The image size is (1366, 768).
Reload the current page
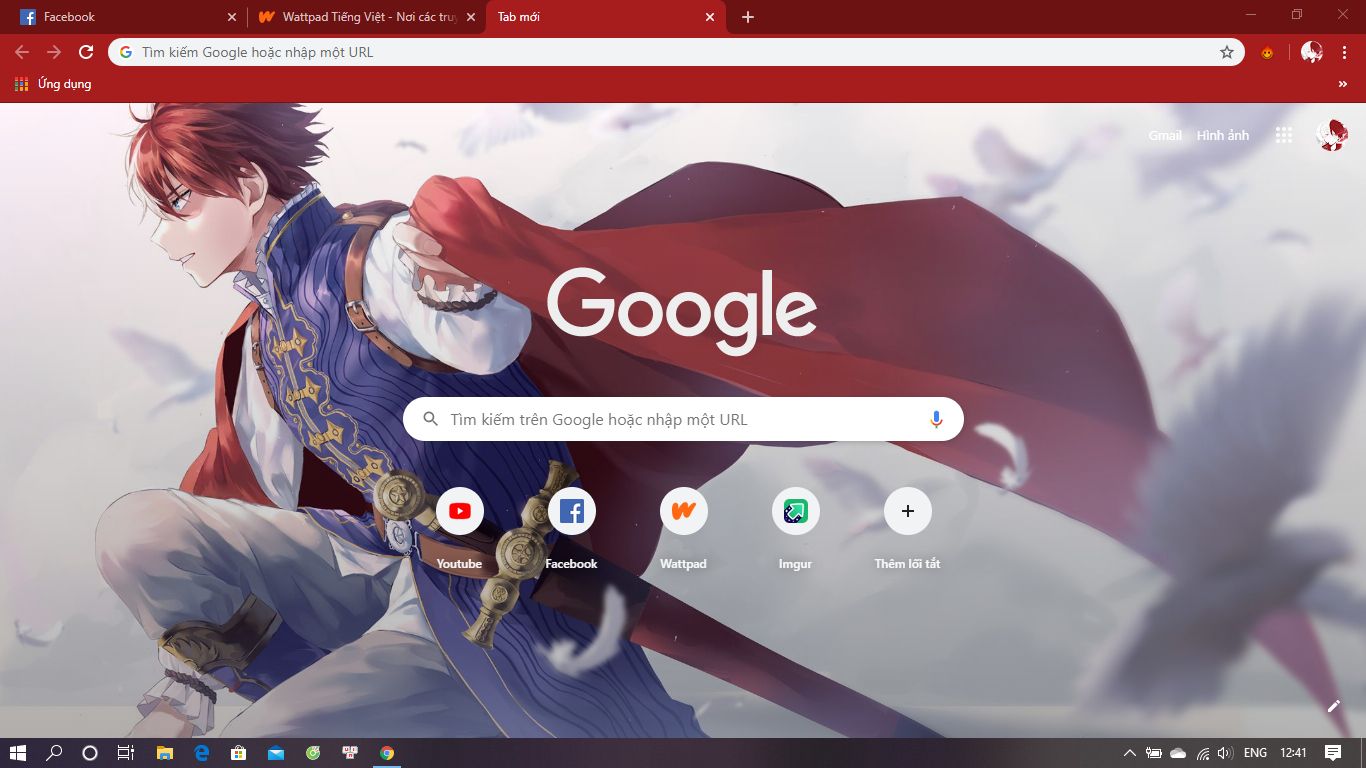(86, 52)
